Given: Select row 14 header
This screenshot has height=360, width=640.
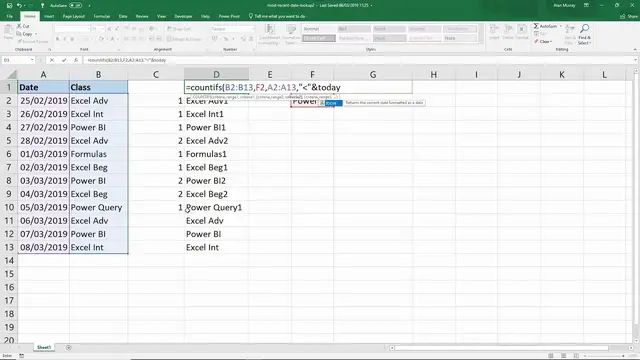Looking at the screenshot, I should (x=9, y=260).
